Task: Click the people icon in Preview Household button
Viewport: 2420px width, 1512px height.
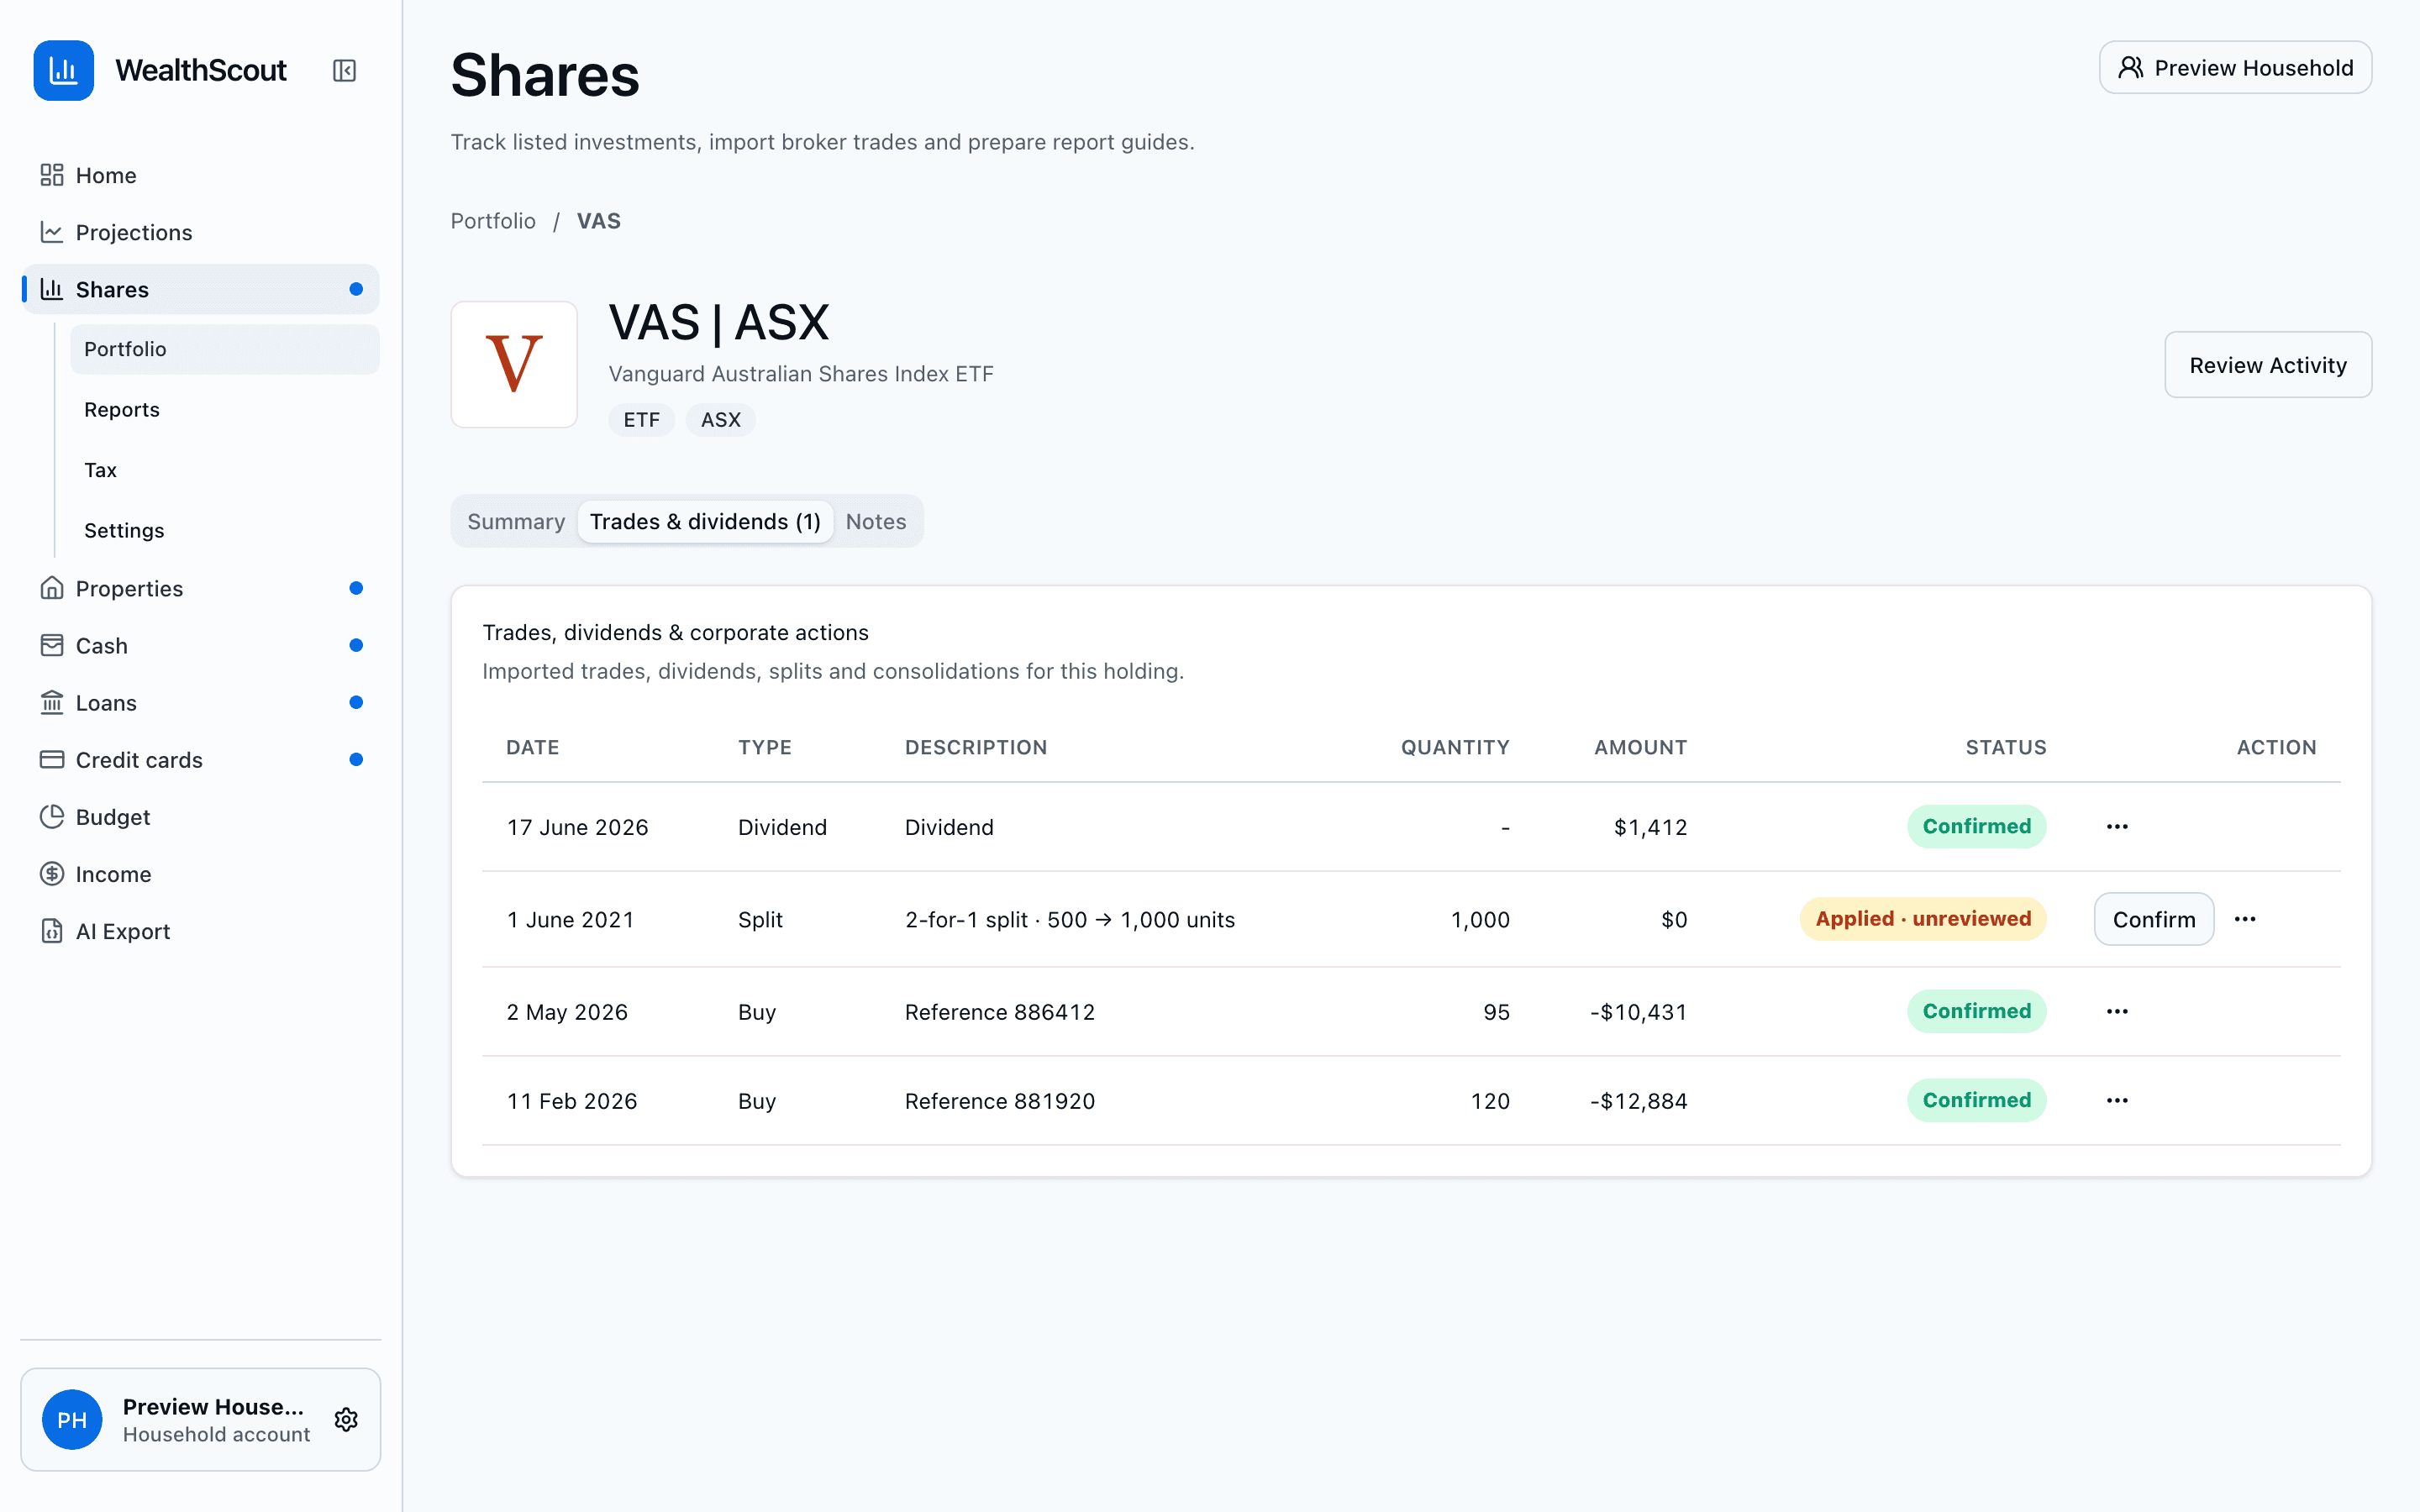Action: coord(2130,67)
